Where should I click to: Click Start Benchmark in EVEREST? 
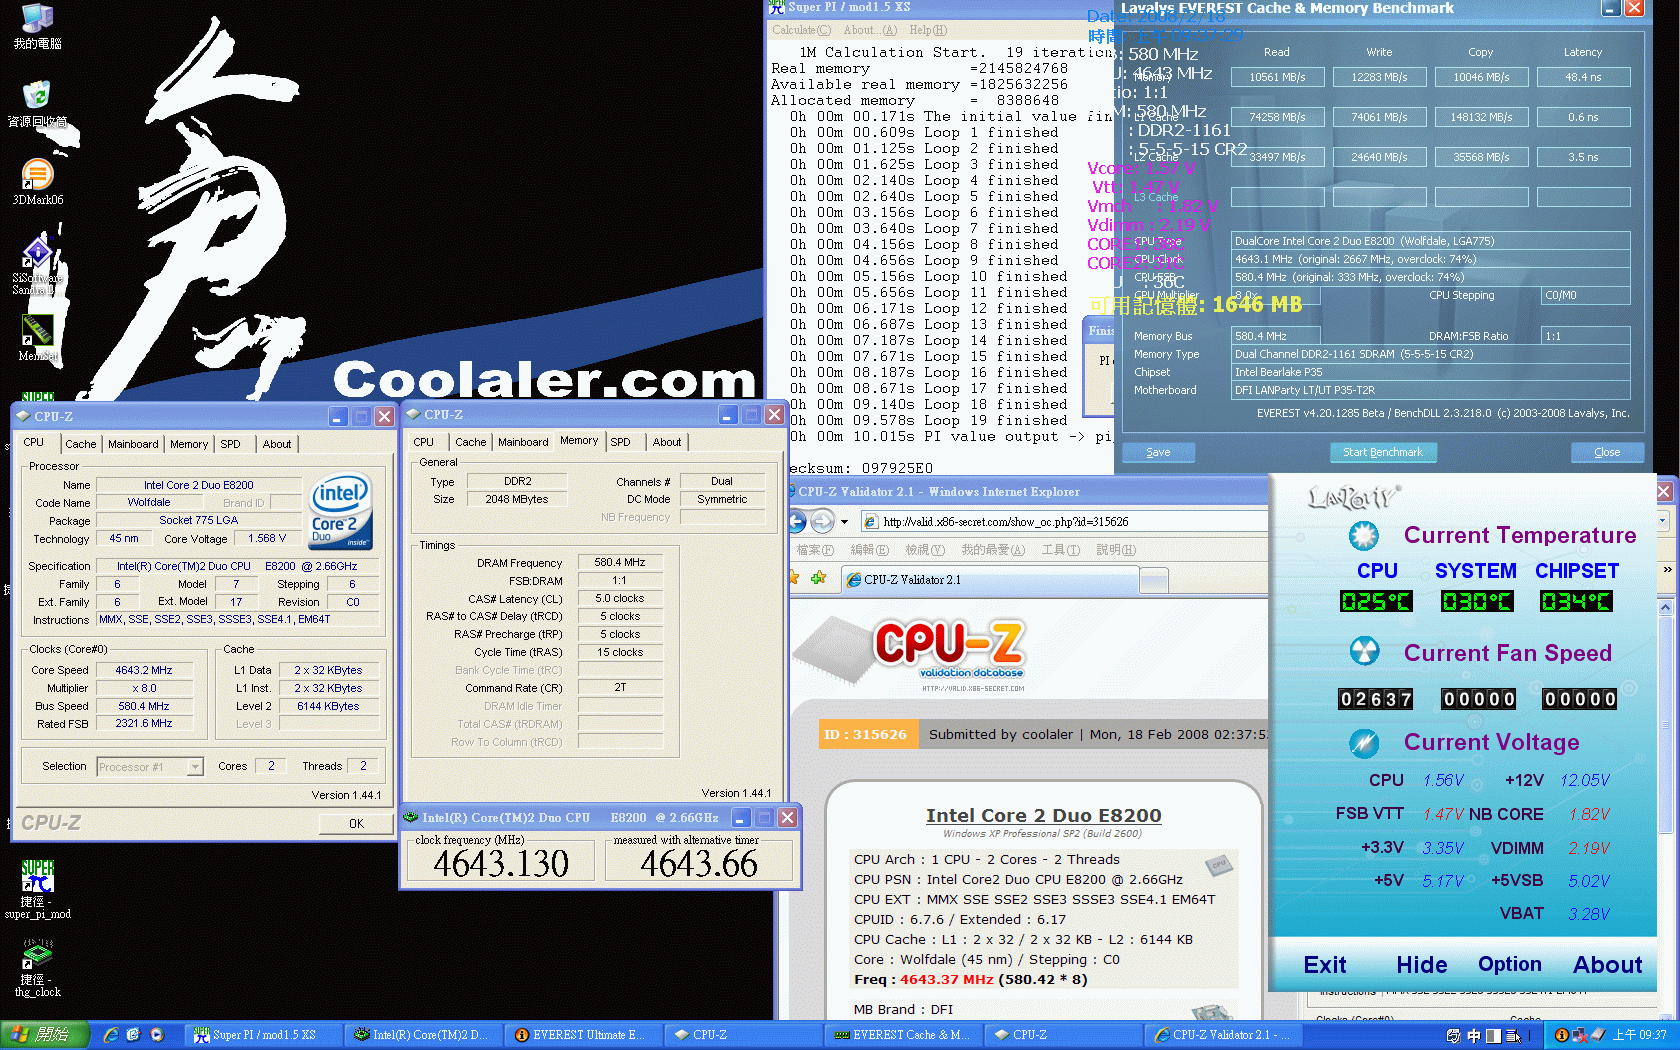point(1383,452)
